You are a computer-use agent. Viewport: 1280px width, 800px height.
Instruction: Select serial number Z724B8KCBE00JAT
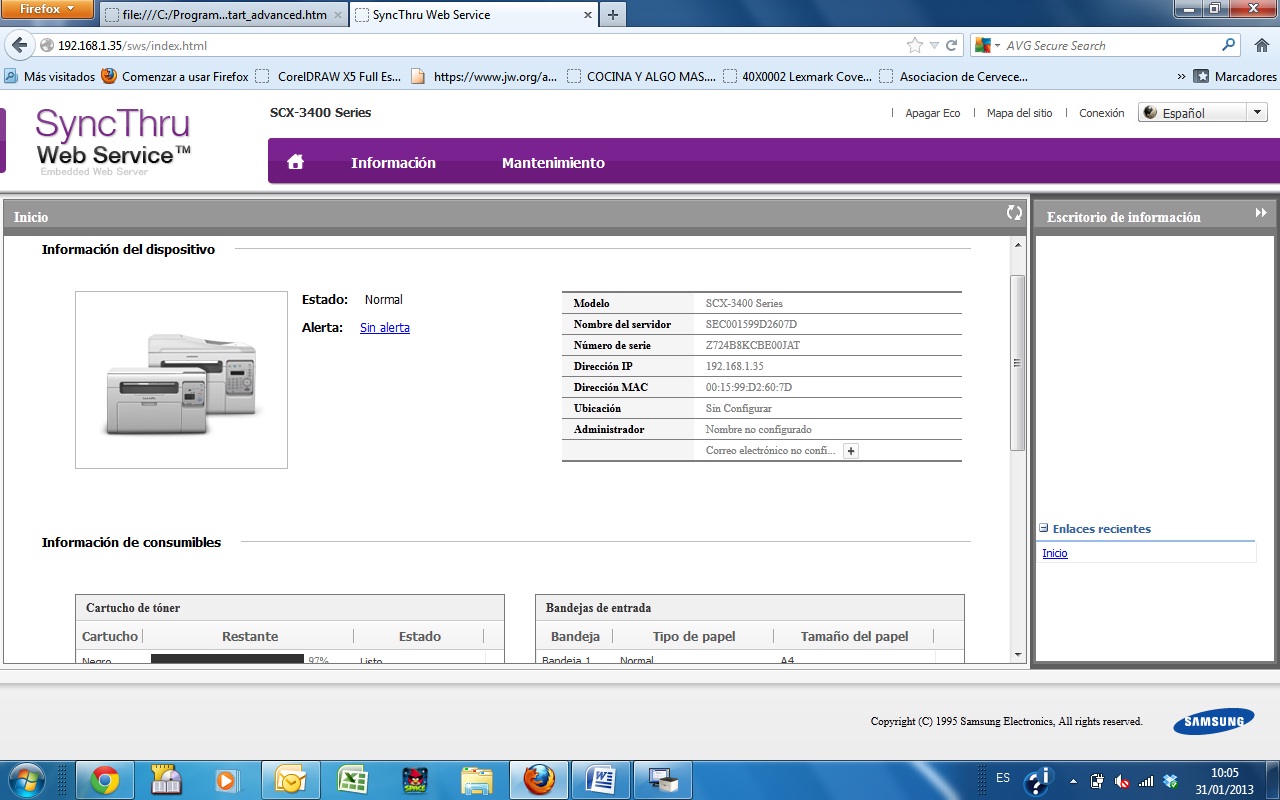tap(752, 345)
